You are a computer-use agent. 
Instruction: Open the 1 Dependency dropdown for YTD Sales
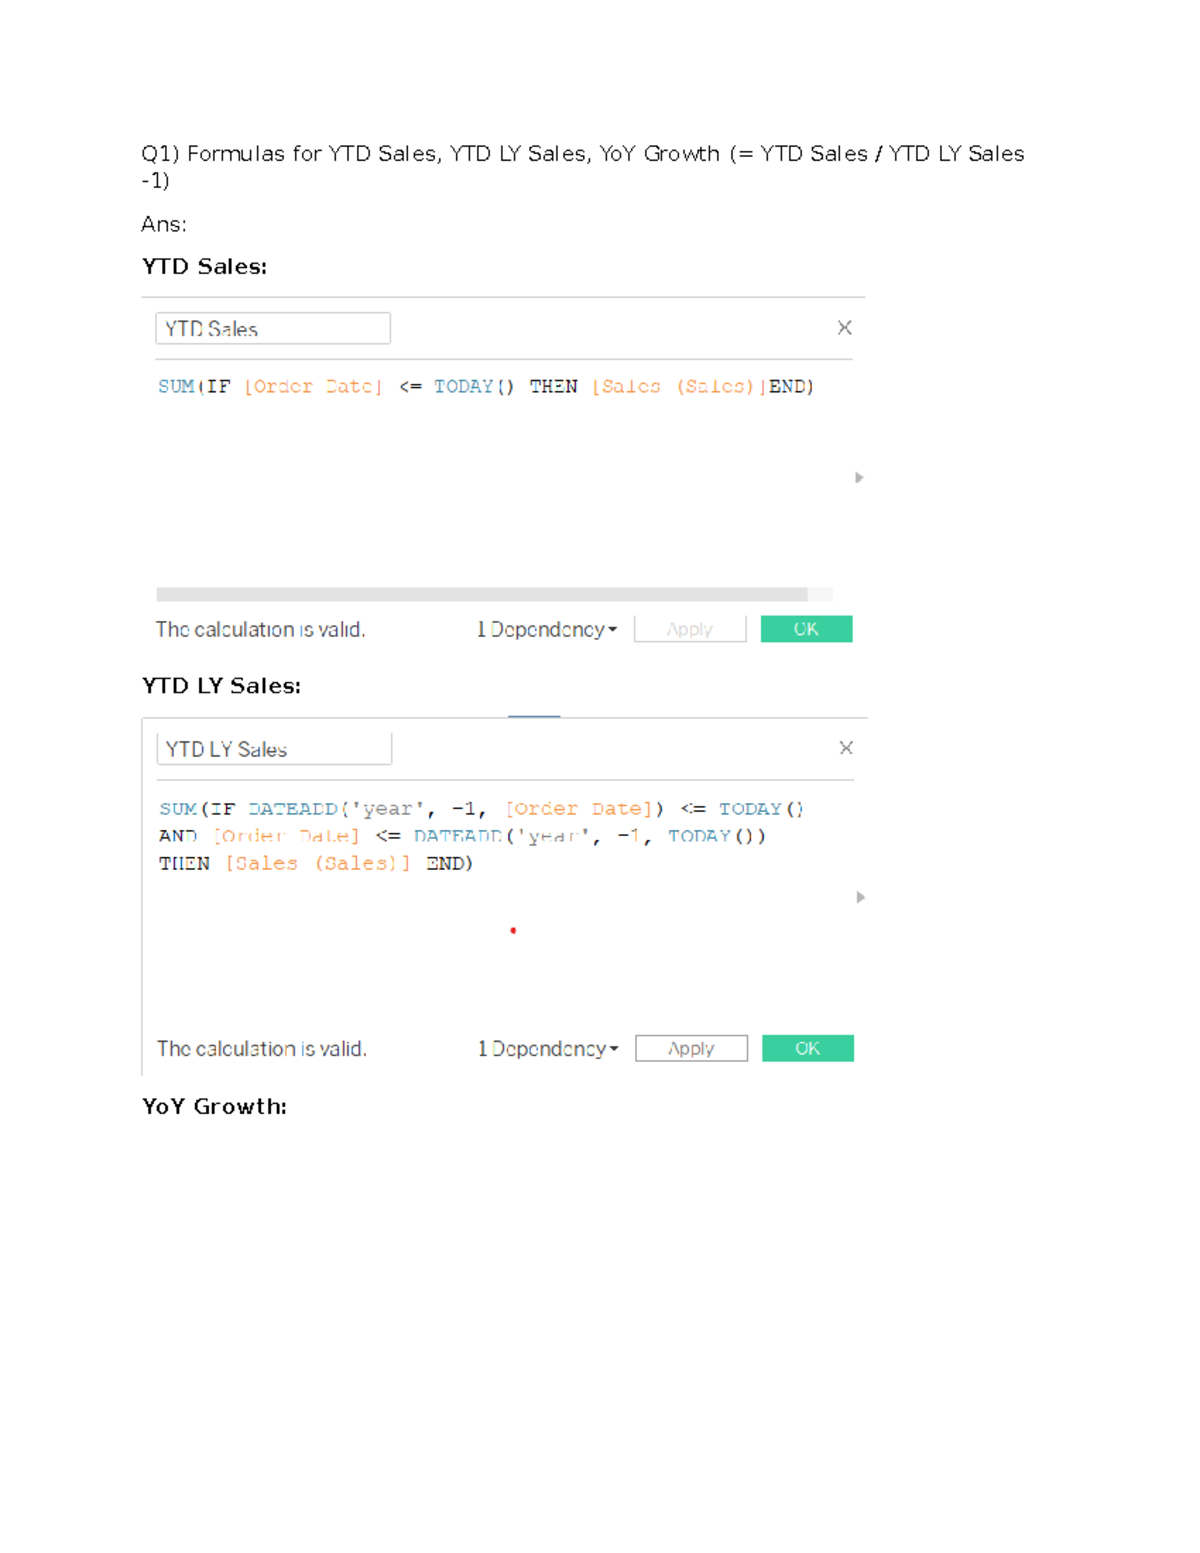coord(547,629)
